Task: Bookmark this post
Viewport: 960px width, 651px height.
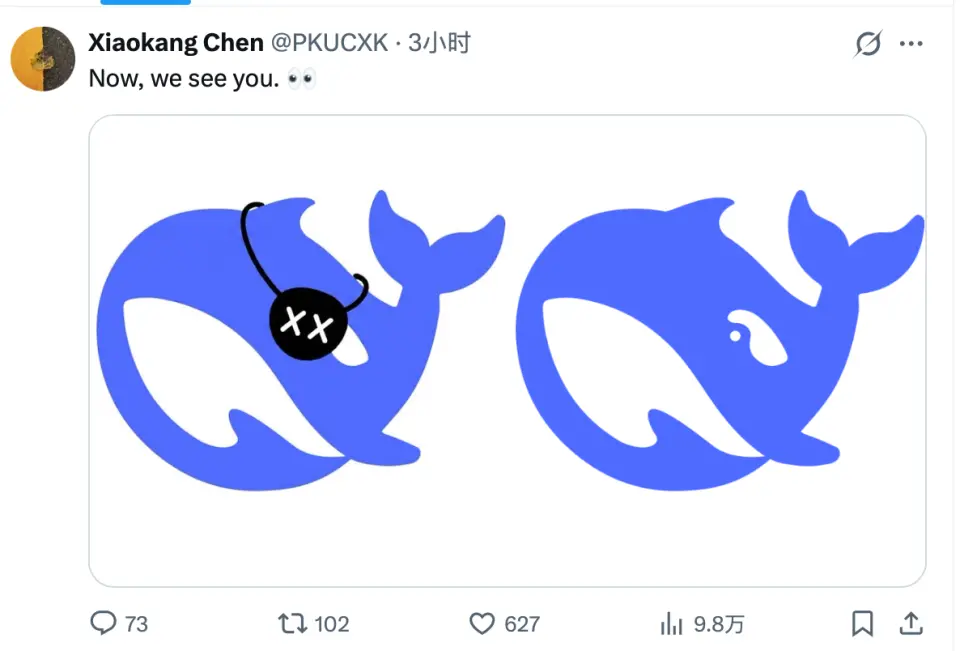Action: click(862, 624)
